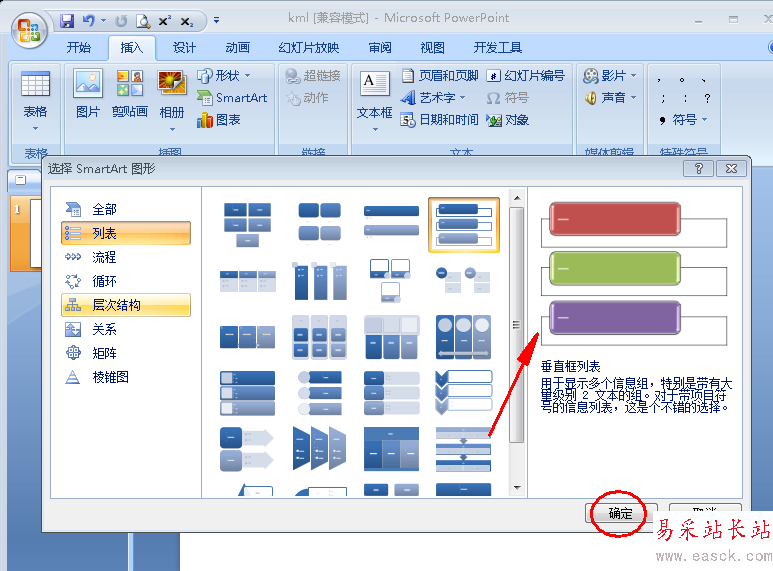Insert 日期和时间 date and time
The image size is (773, 571).
click(440, 120)
